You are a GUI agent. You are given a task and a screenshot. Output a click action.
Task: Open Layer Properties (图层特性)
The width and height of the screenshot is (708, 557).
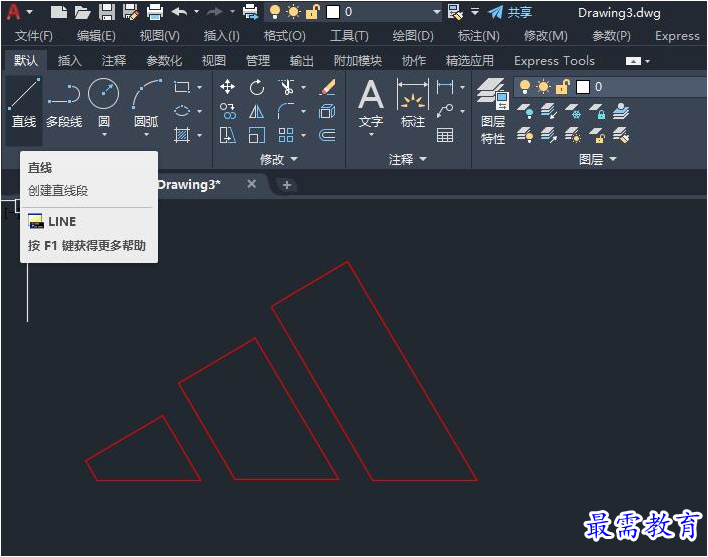pyautogui.click(x=493, y=111)
